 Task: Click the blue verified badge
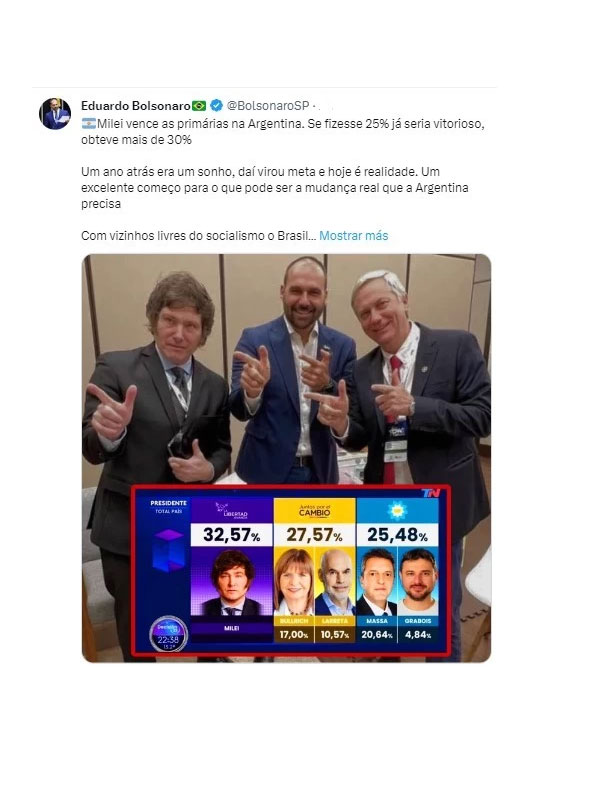tap(216, 106)
